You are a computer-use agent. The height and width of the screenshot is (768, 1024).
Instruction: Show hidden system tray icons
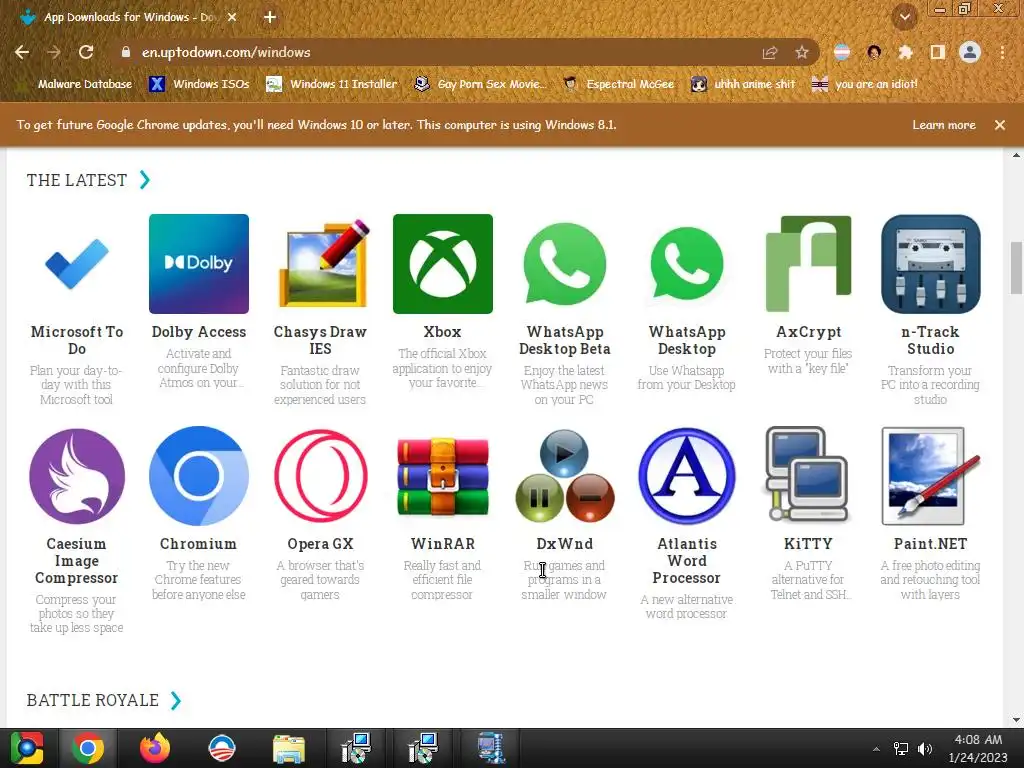[x=876, y=749]
